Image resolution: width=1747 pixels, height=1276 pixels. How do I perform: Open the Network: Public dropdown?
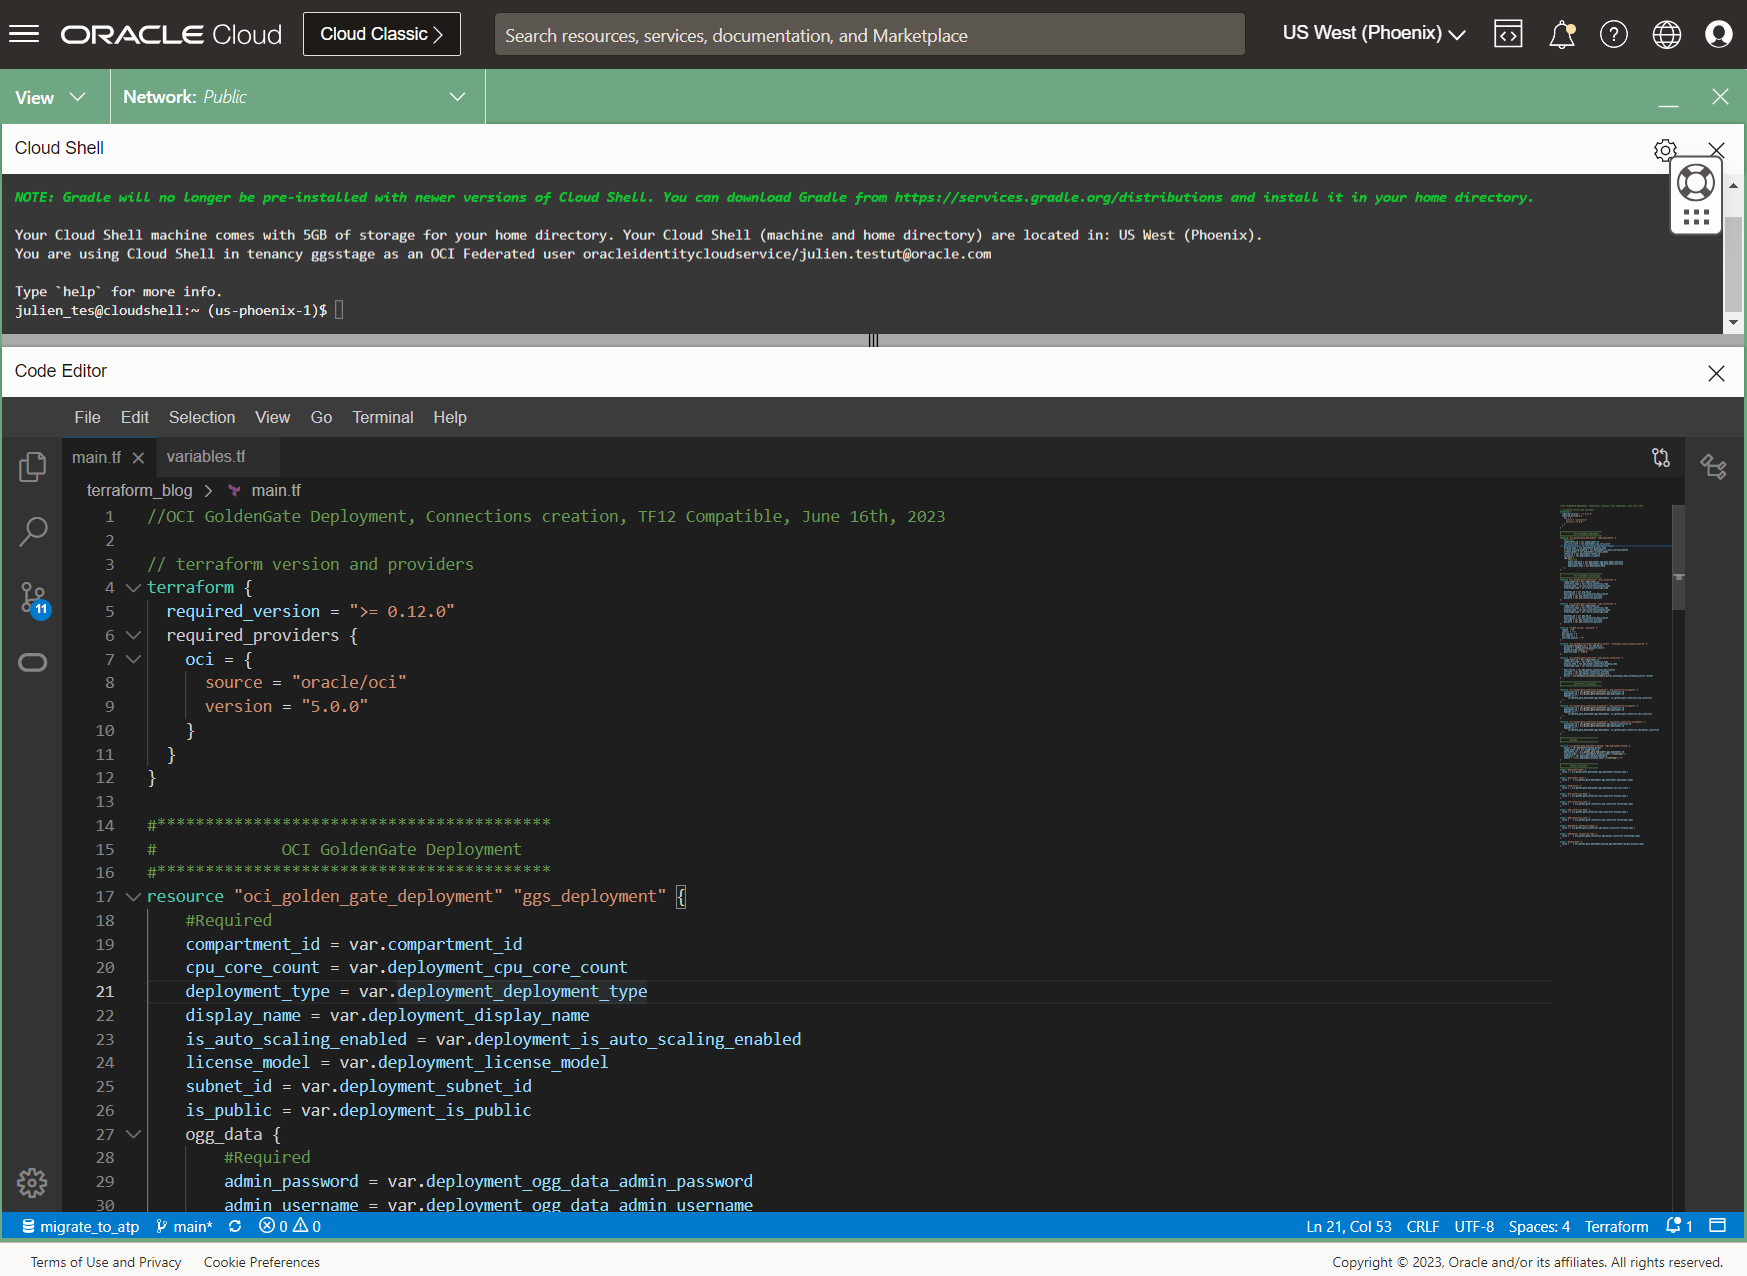[x=296, y=96]
